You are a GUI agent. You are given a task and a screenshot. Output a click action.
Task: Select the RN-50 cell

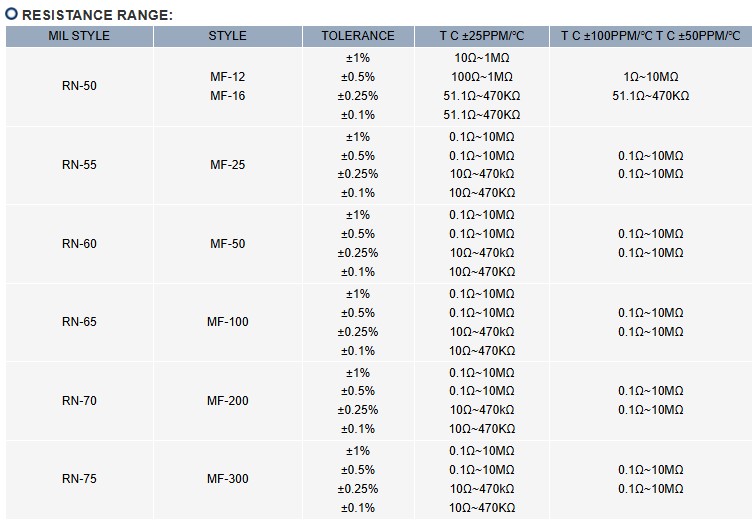[x=79, y=86]
